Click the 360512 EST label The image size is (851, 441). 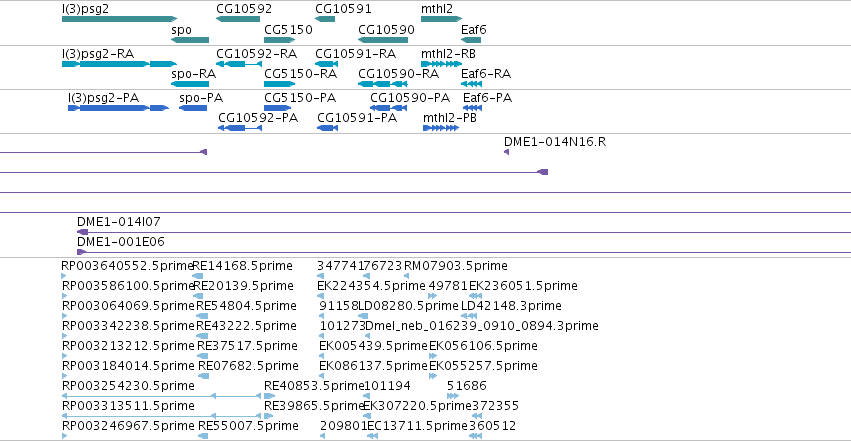tap(493, 426)
